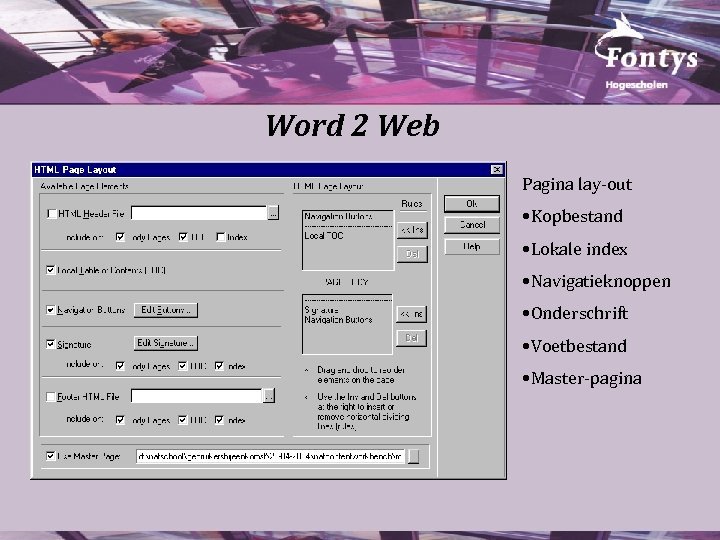Select Navigation Buttons in top layout list

[x=338, y=216]
